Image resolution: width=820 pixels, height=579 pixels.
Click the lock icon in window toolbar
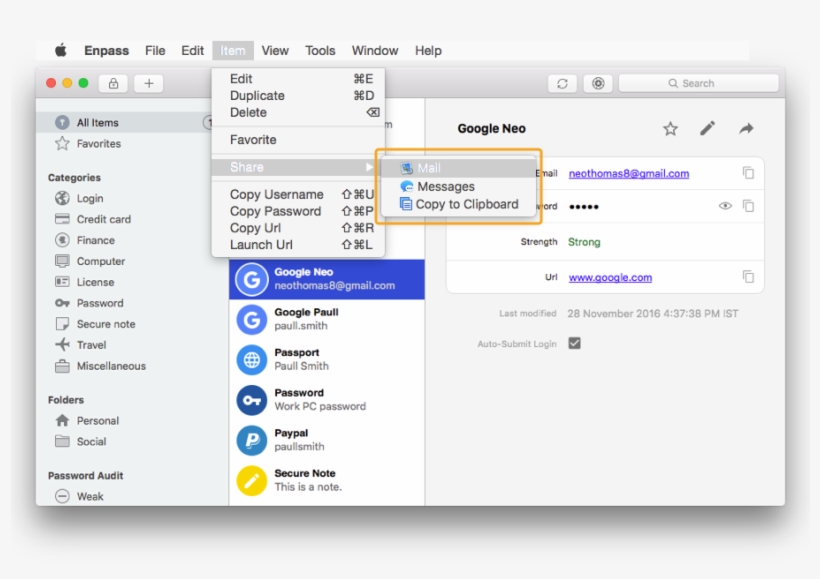[x=113, y=83]
